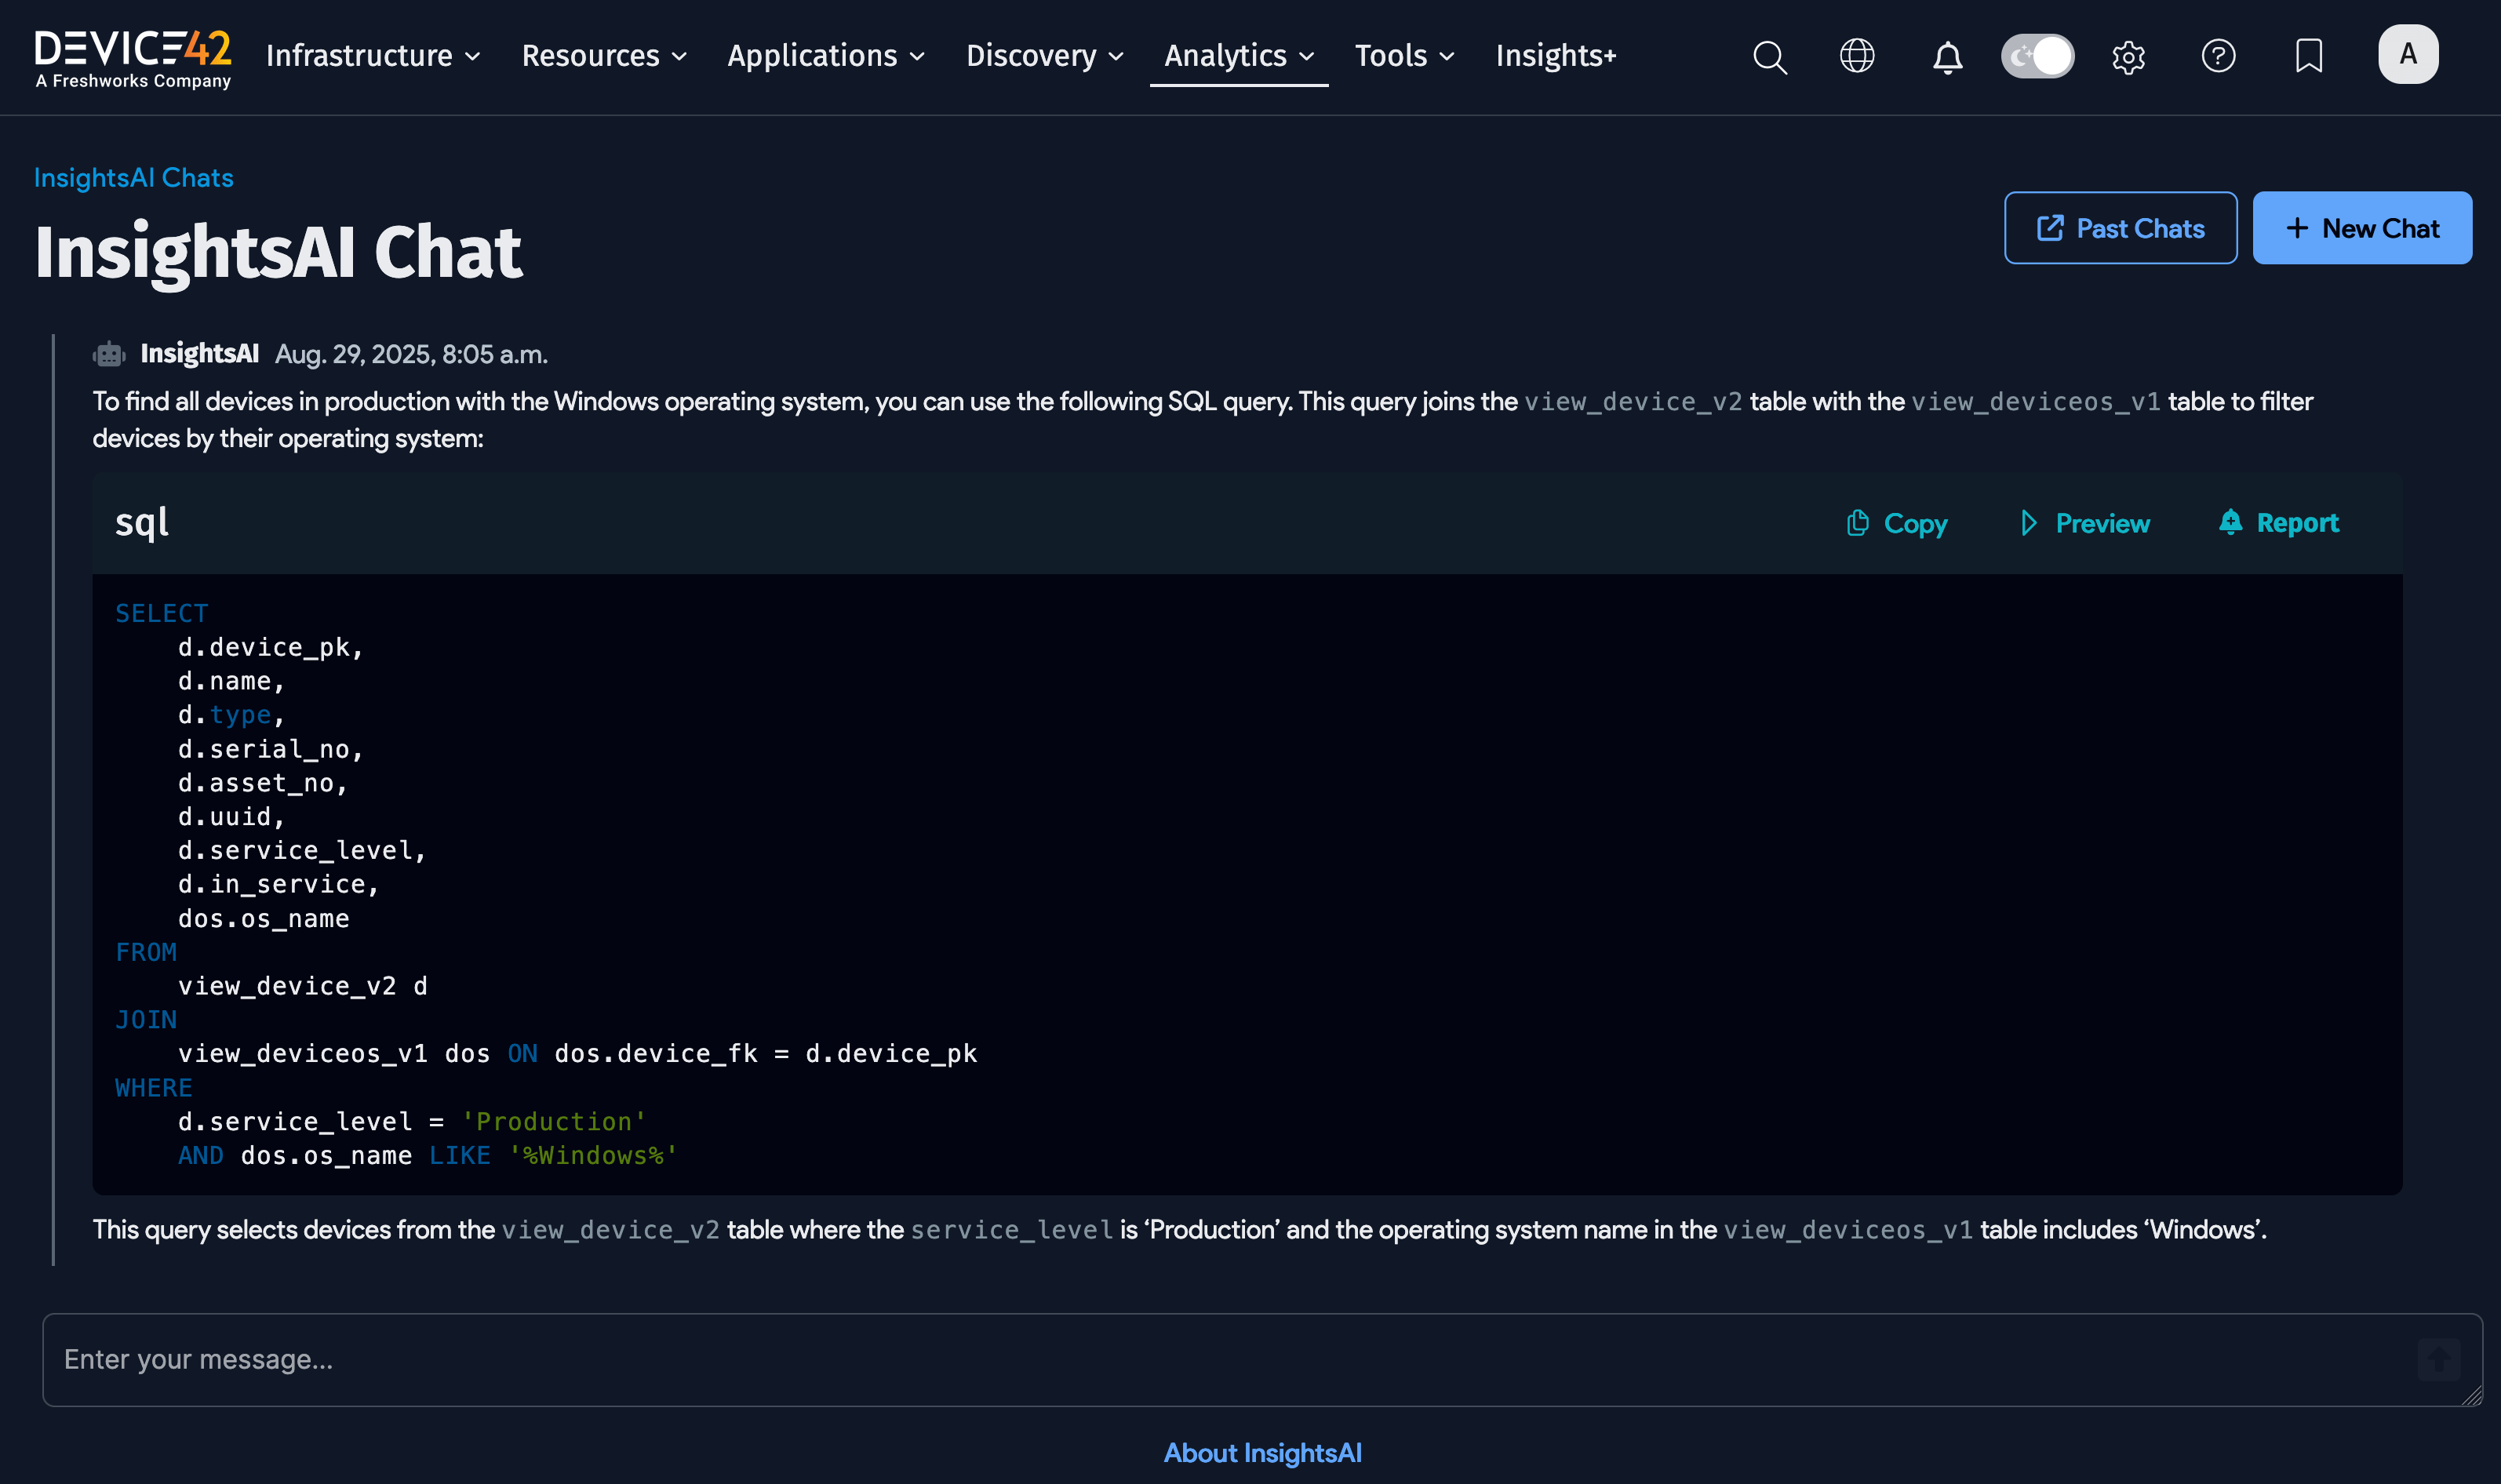This screenshot has width=2501, height=1484.
Task: Click the send message arrow icon
Action: click(2438, 1359)
